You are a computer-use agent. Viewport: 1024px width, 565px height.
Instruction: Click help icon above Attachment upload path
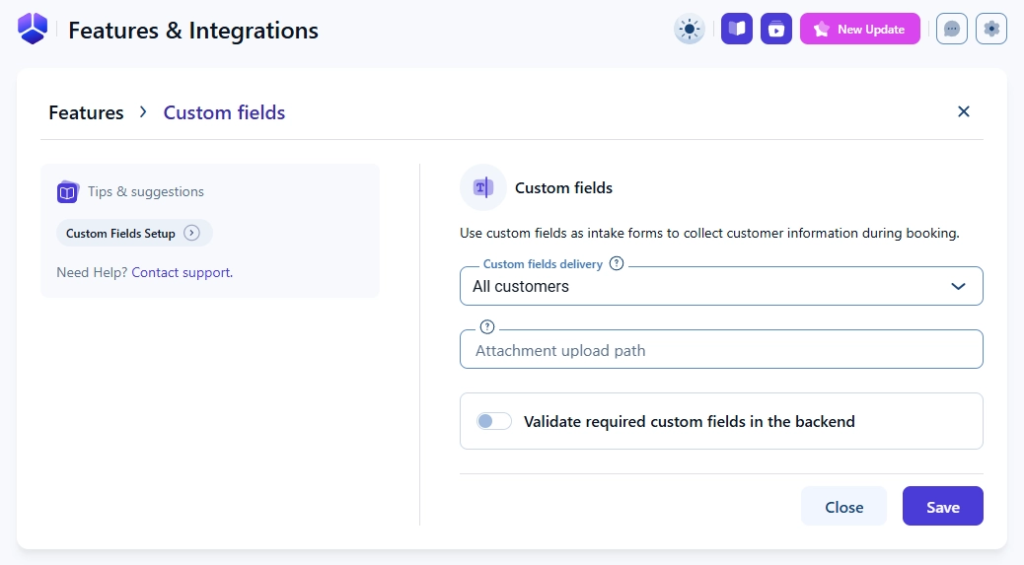click(x=487, y=327)
